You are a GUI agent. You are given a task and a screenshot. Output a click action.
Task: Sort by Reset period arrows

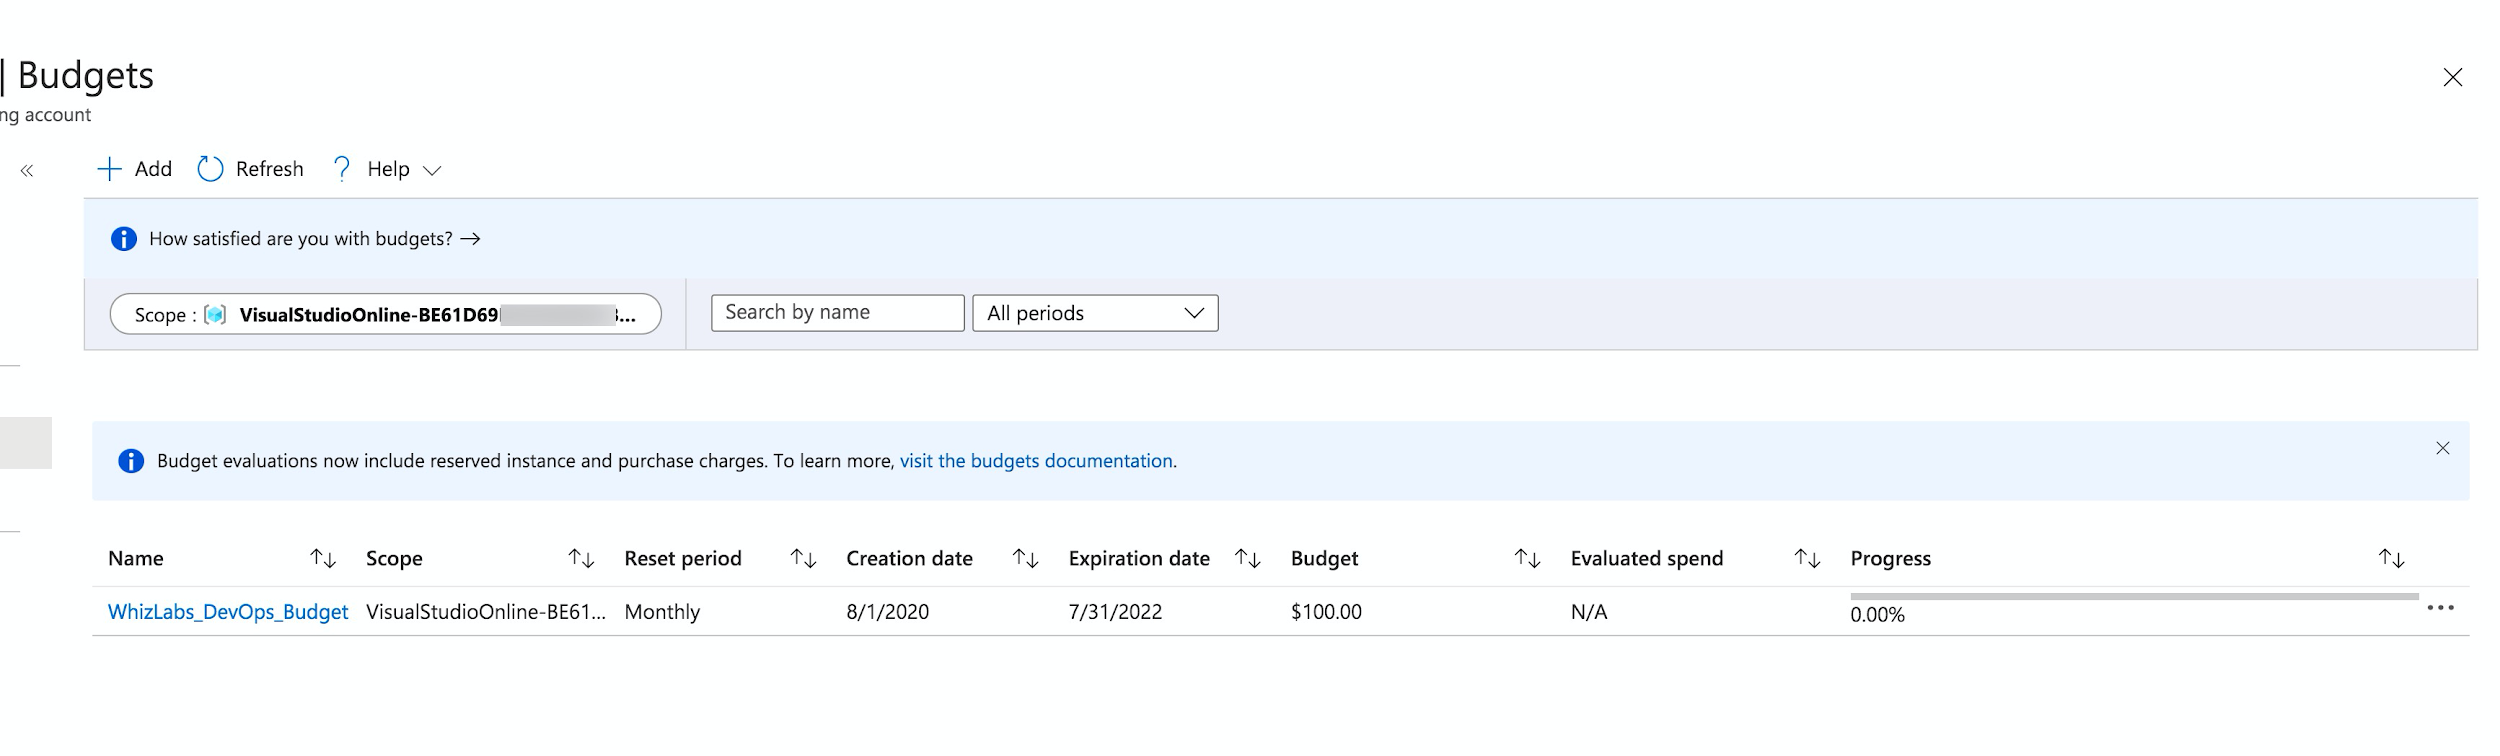803,558
